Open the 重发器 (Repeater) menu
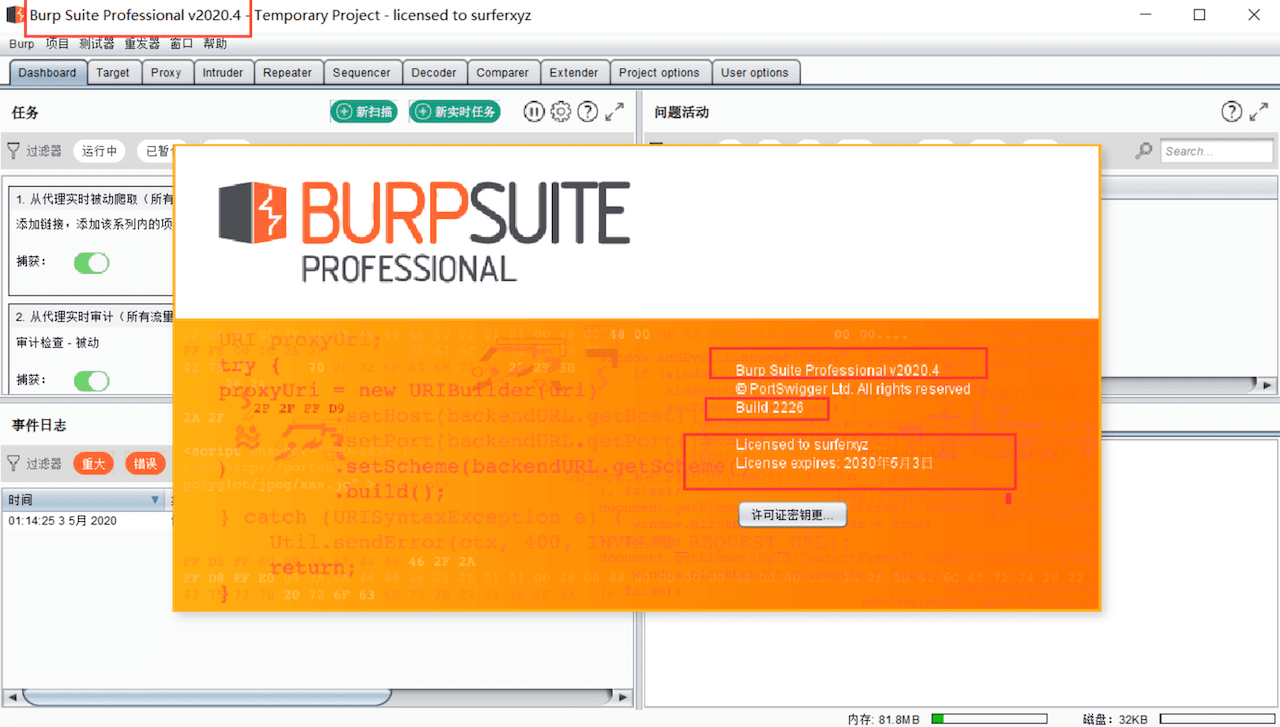This screenshot has height=727, width=1280. click(x=142, y=44)
